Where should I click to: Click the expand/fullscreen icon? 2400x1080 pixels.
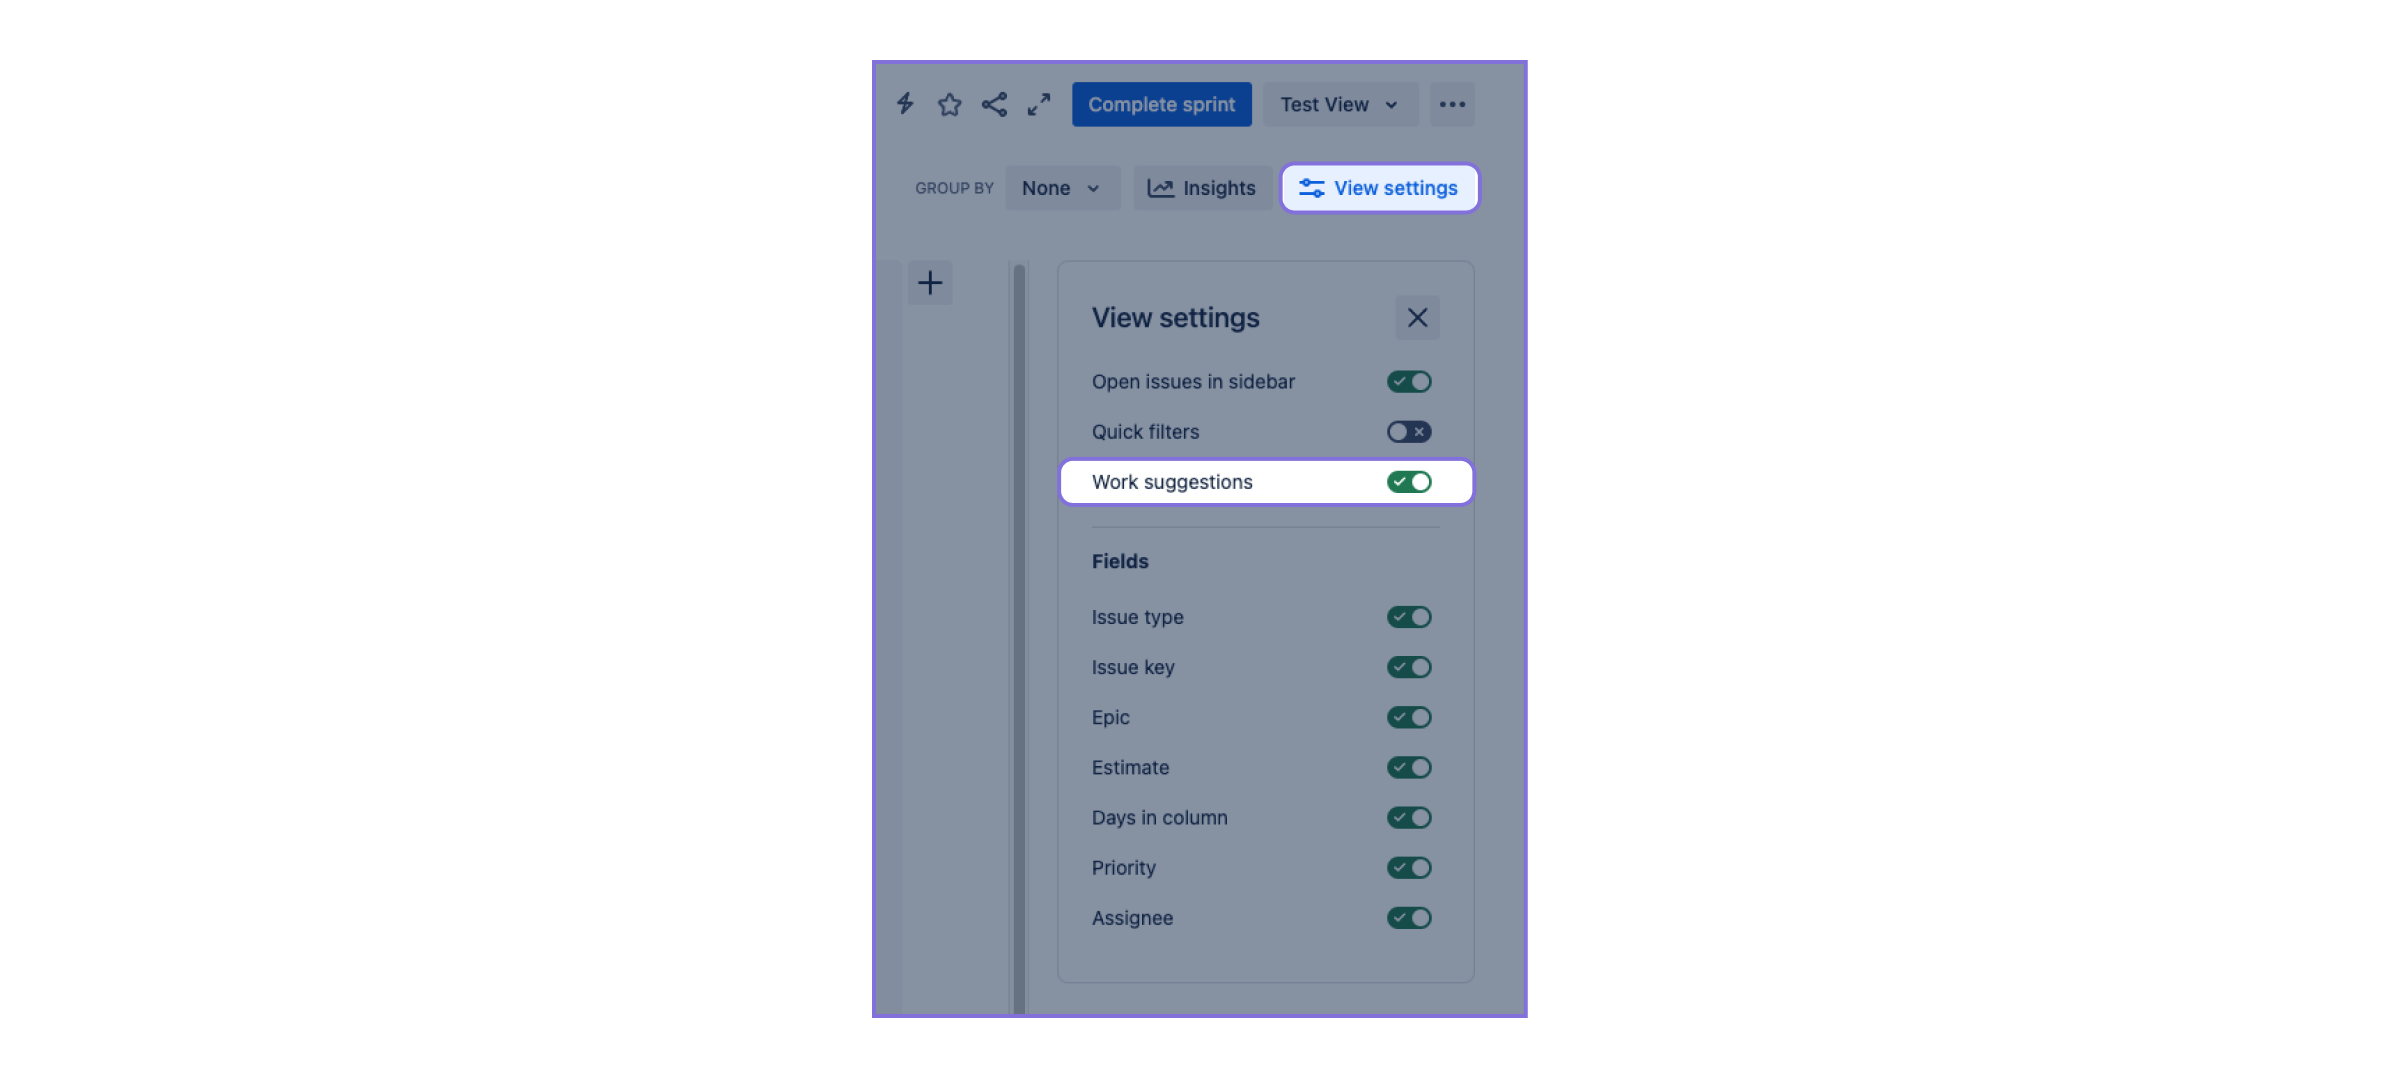coord(1038,104)
